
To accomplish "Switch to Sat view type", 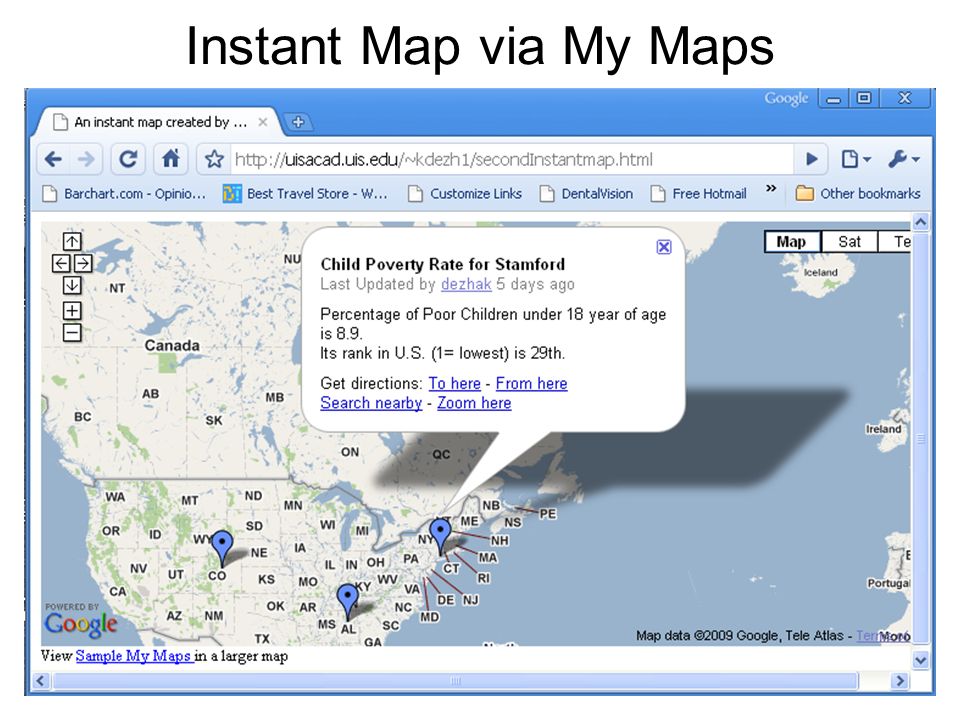I will [x=849, y=242].
